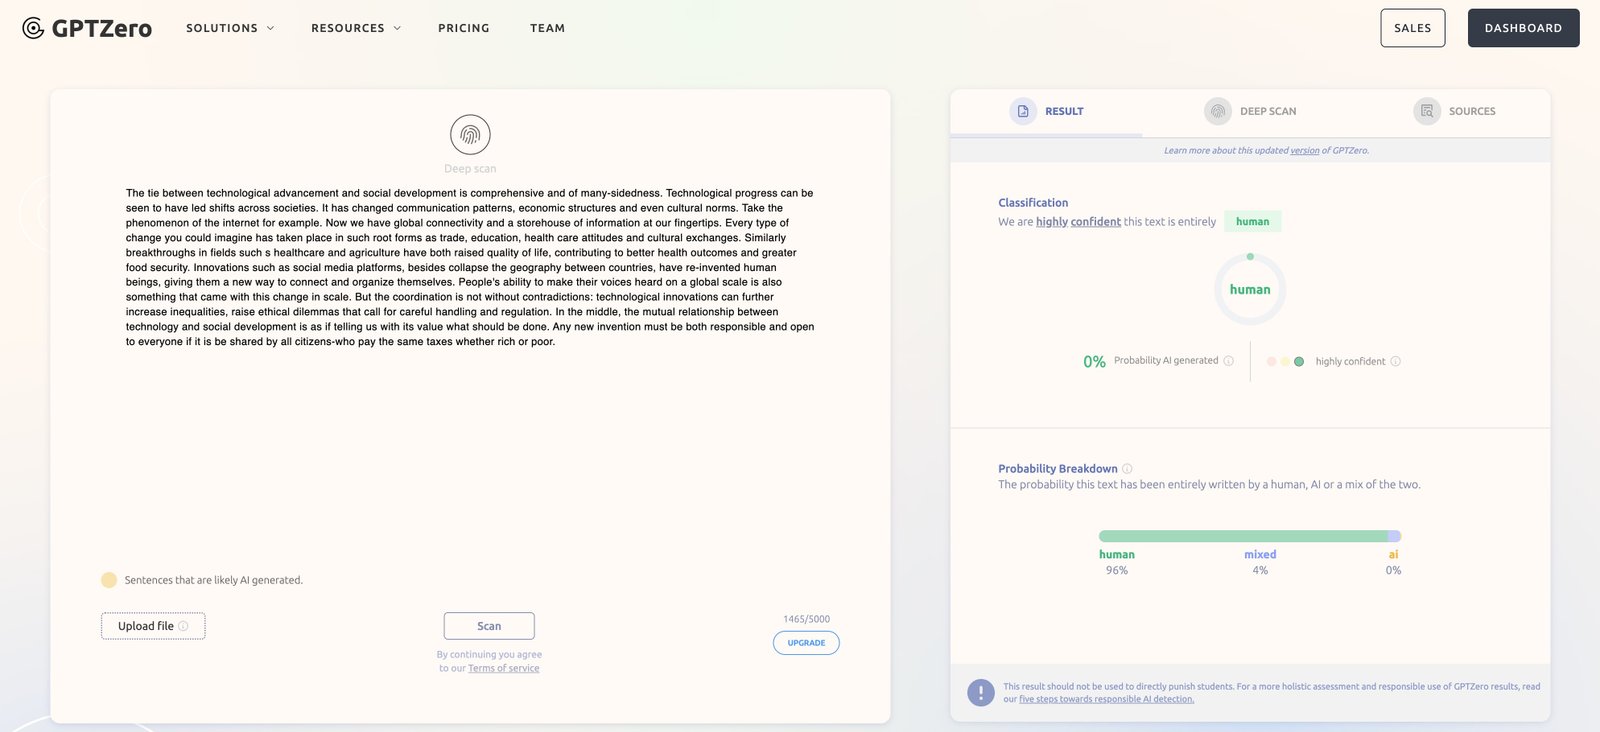Expand the Solutions dropdown menu
This screenshot has height=732, width=1600.
(x=230, y=28)
